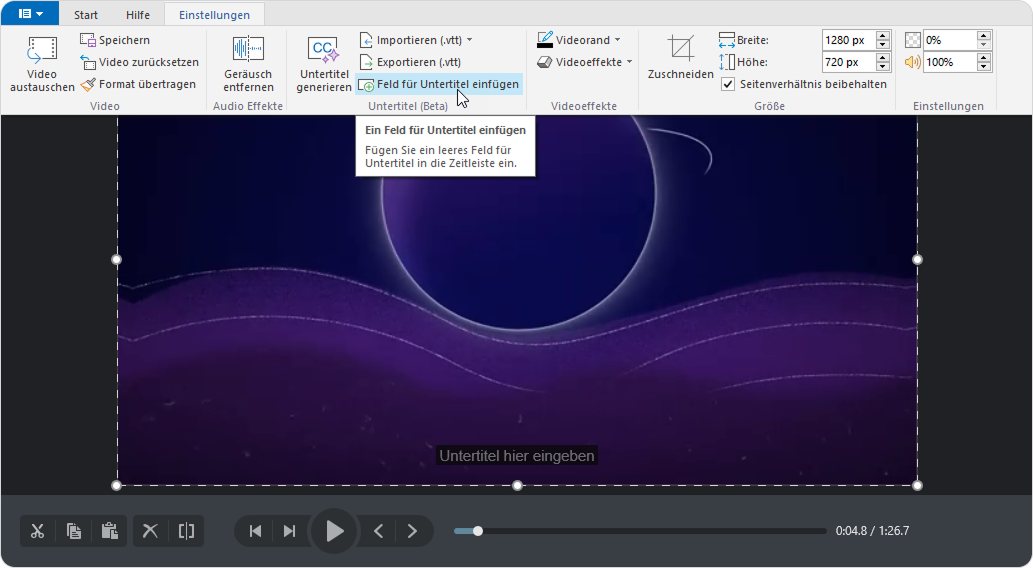Click the bottom-right corner resize handle
This screenshot has height=568, width=1033.
[x=917, y=486]
